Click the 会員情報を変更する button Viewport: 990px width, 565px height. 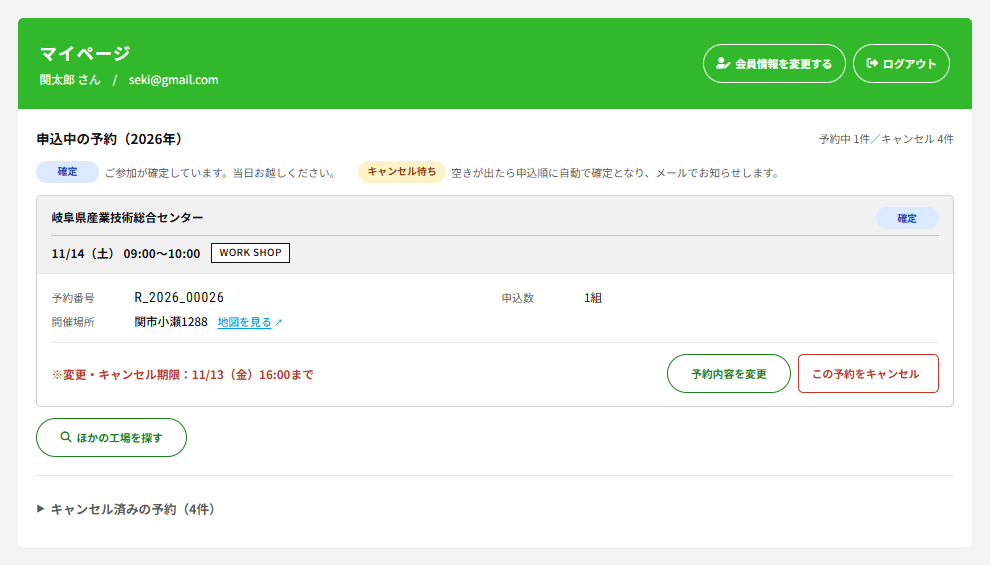pyautogui.click(x=774, y=64)
